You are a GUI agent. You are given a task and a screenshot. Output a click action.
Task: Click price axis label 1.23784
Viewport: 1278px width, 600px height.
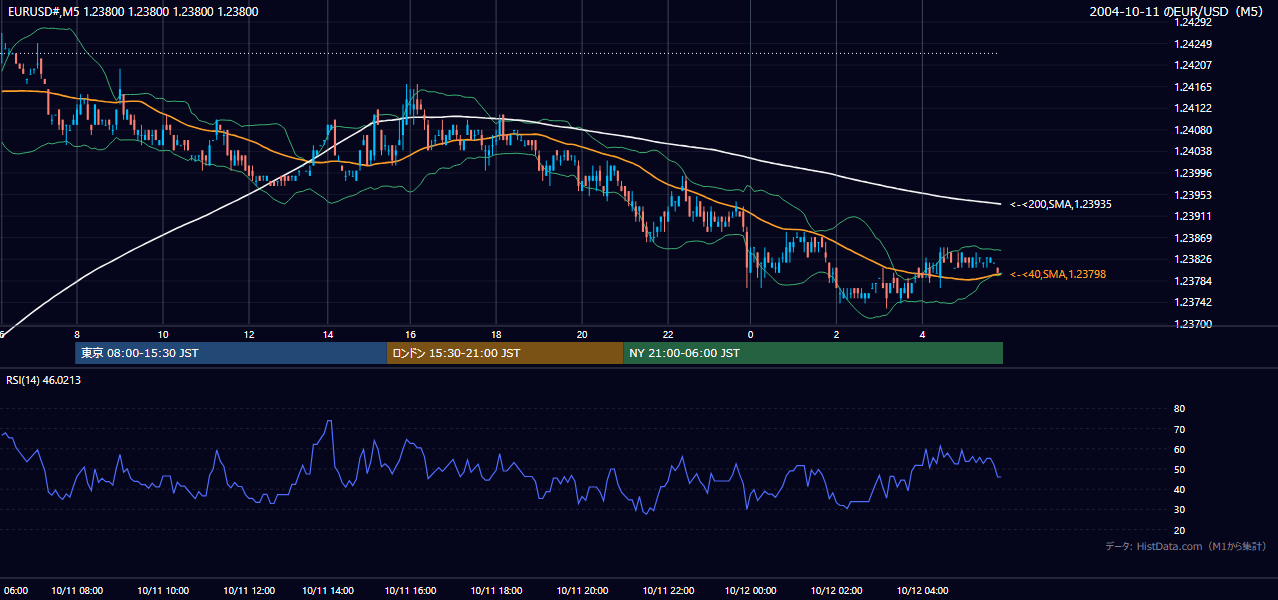coord(1193,281)
